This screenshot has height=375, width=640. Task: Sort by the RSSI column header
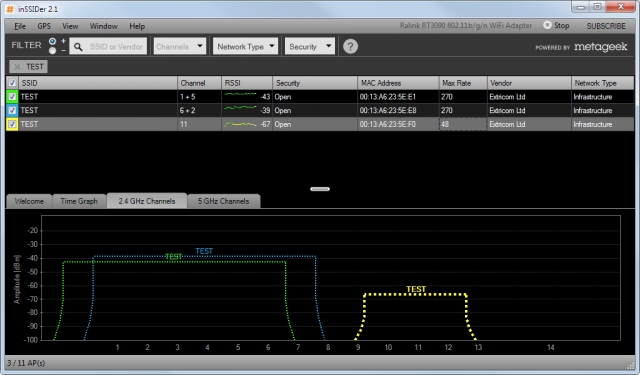tap(247, 83)
